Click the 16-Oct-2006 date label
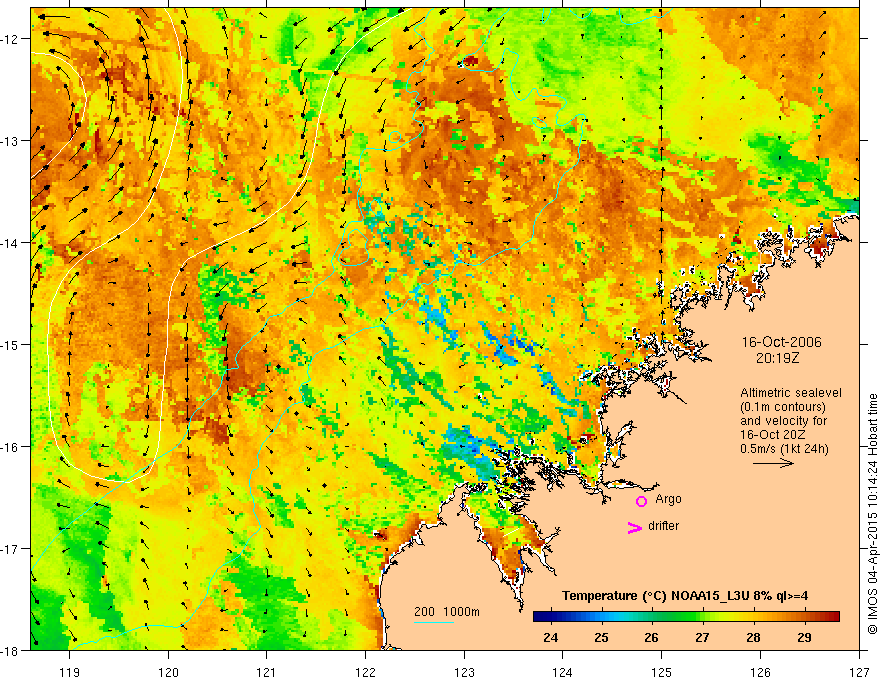The height and width of the screenshot is (680, 880). coord(781,342)
